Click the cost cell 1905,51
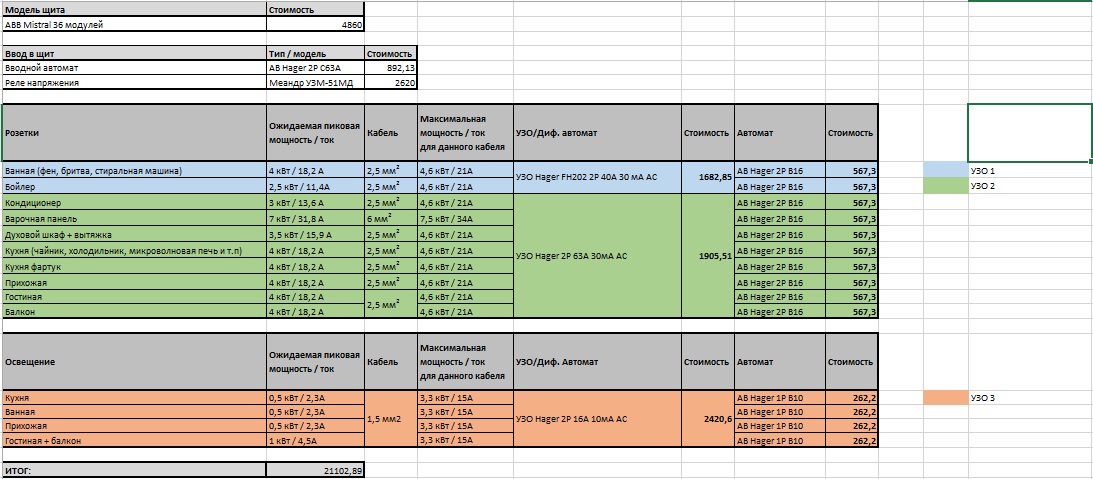Image resolution: width=1093 pixels, height=479 pixels. [708, 257]
